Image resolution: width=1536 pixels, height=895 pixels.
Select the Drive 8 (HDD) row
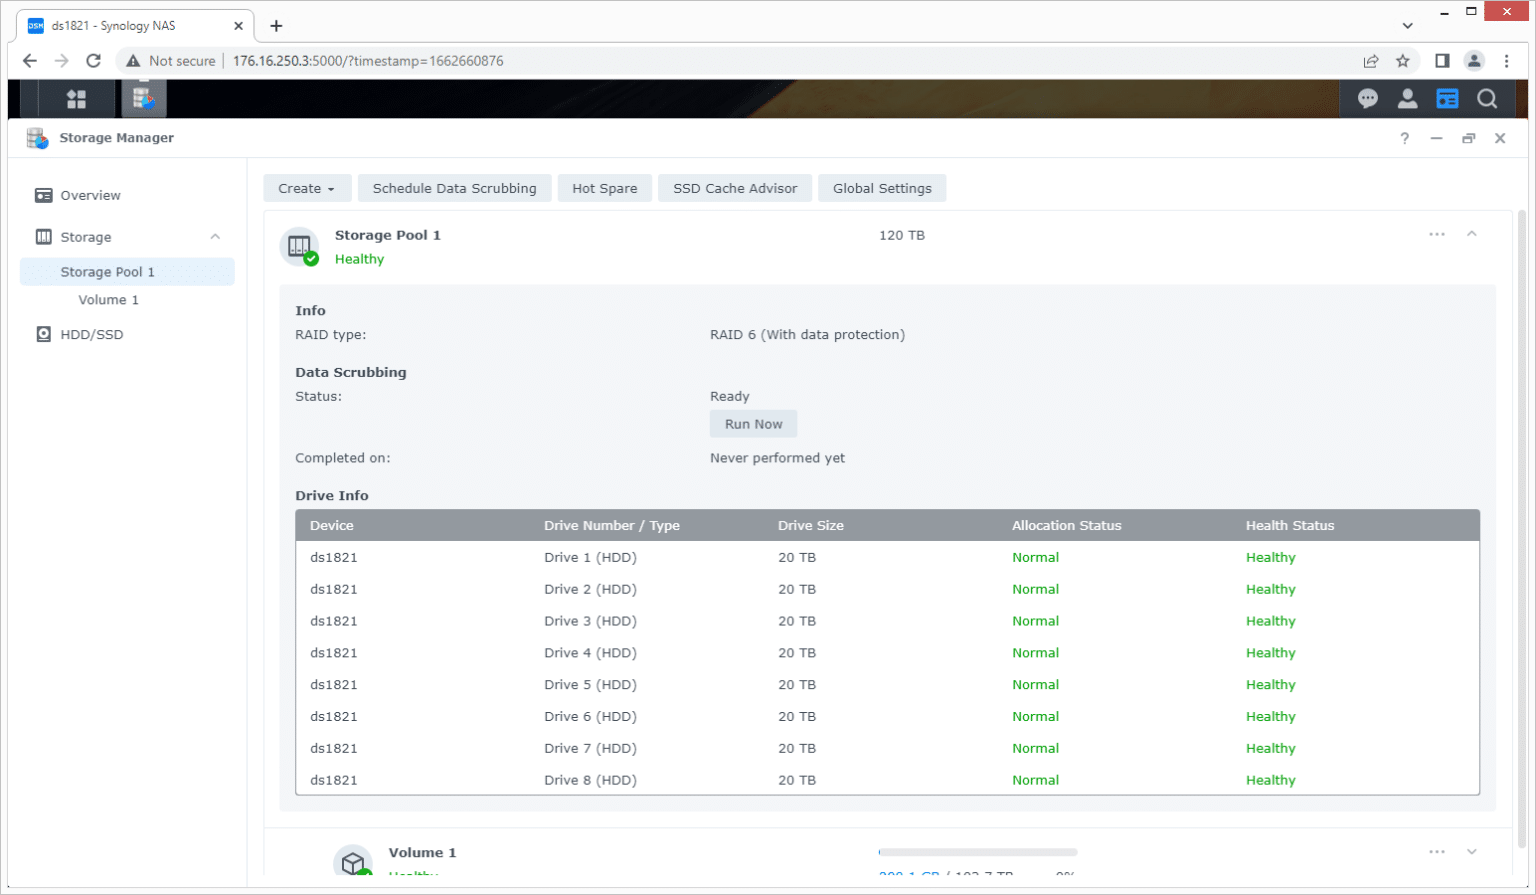coord(887,780)
